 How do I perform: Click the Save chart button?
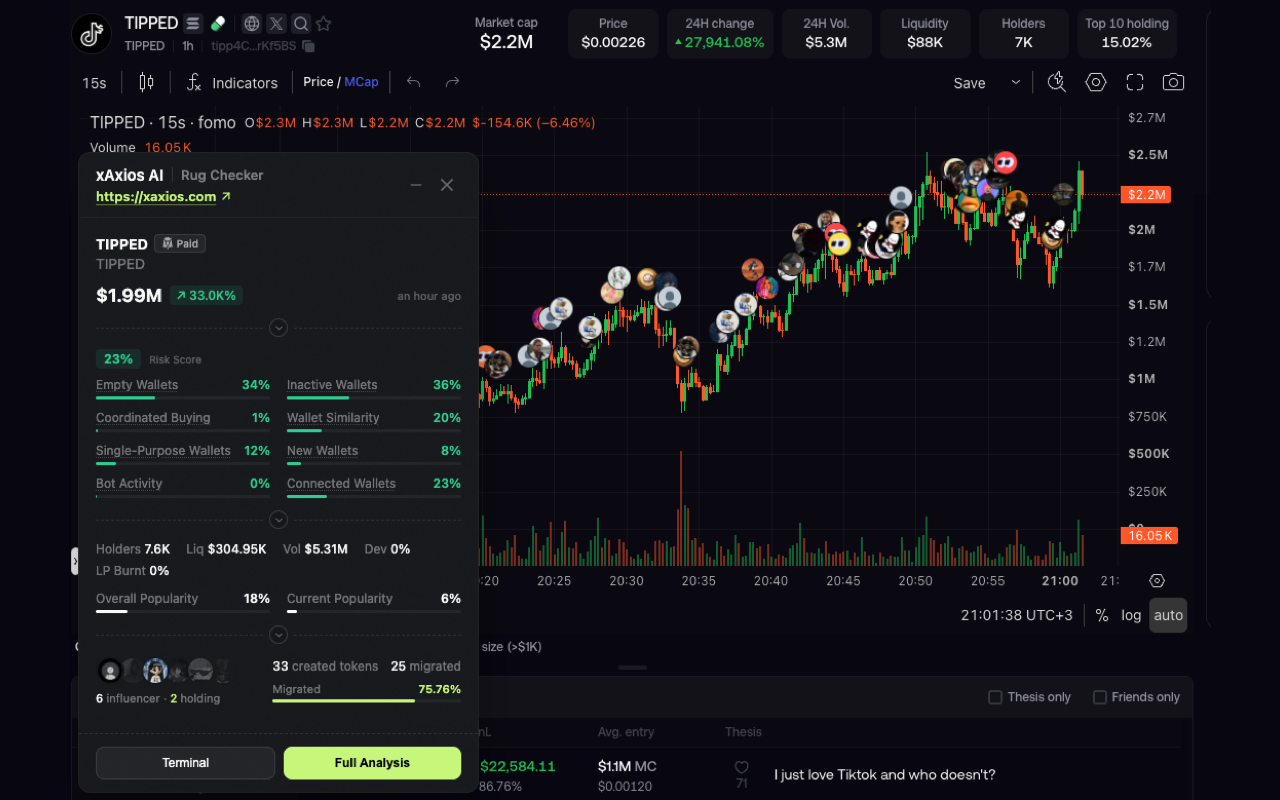point(969,83)
